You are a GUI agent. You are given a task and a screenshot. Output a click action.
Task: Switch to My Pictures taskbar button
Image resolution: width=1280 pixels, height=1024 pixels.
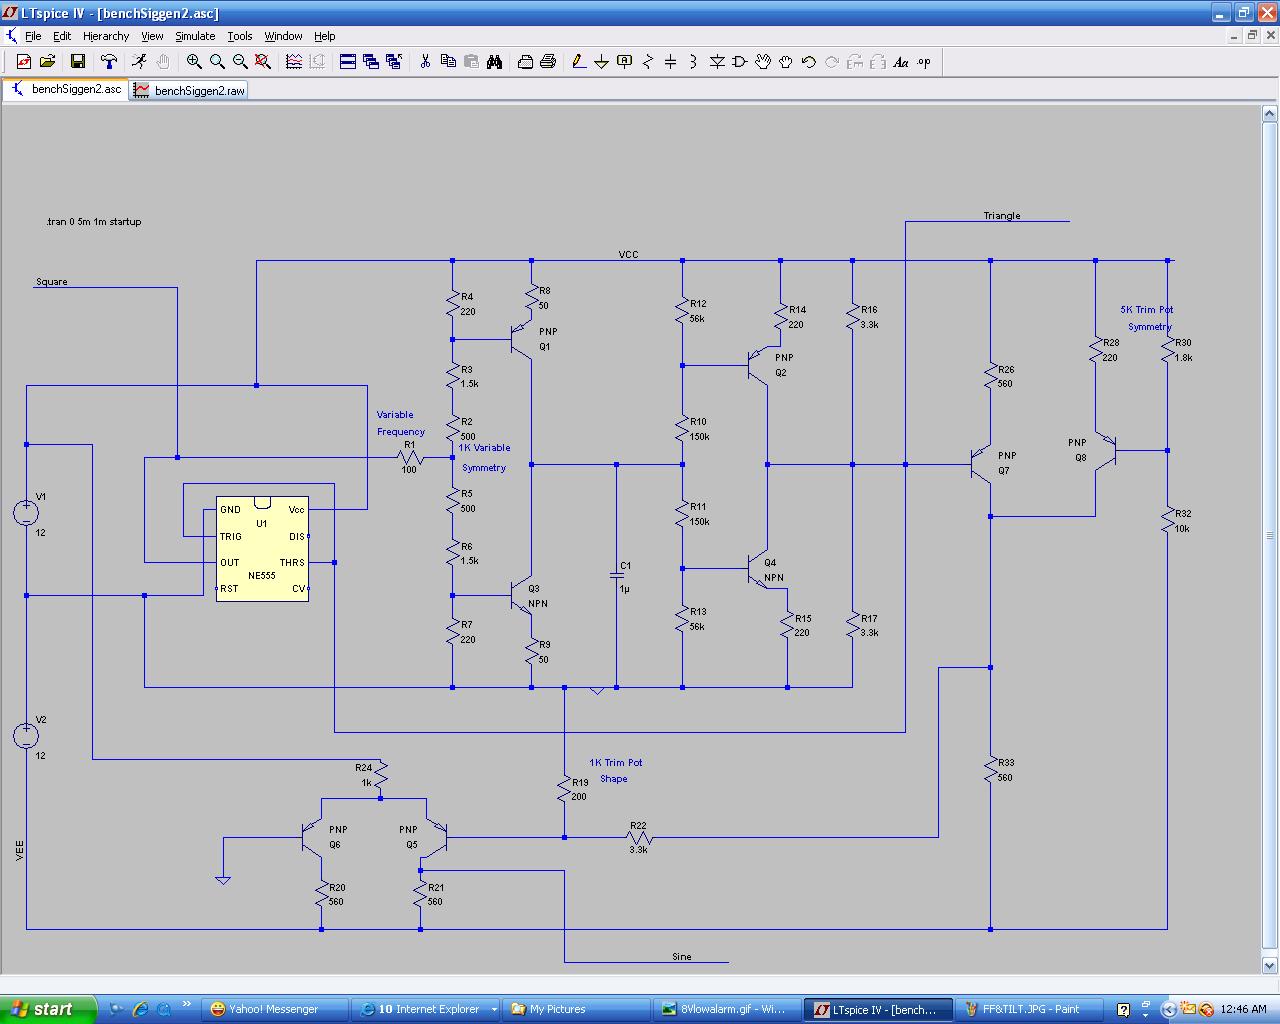point(576,1009)
